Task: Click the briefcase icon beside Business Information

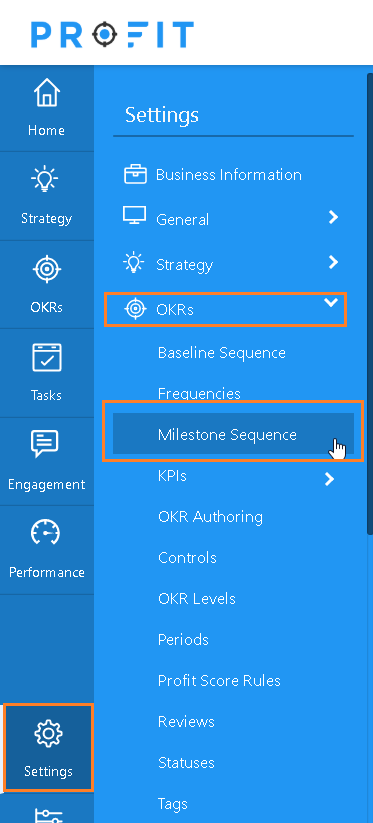Action: pos(135,174)
